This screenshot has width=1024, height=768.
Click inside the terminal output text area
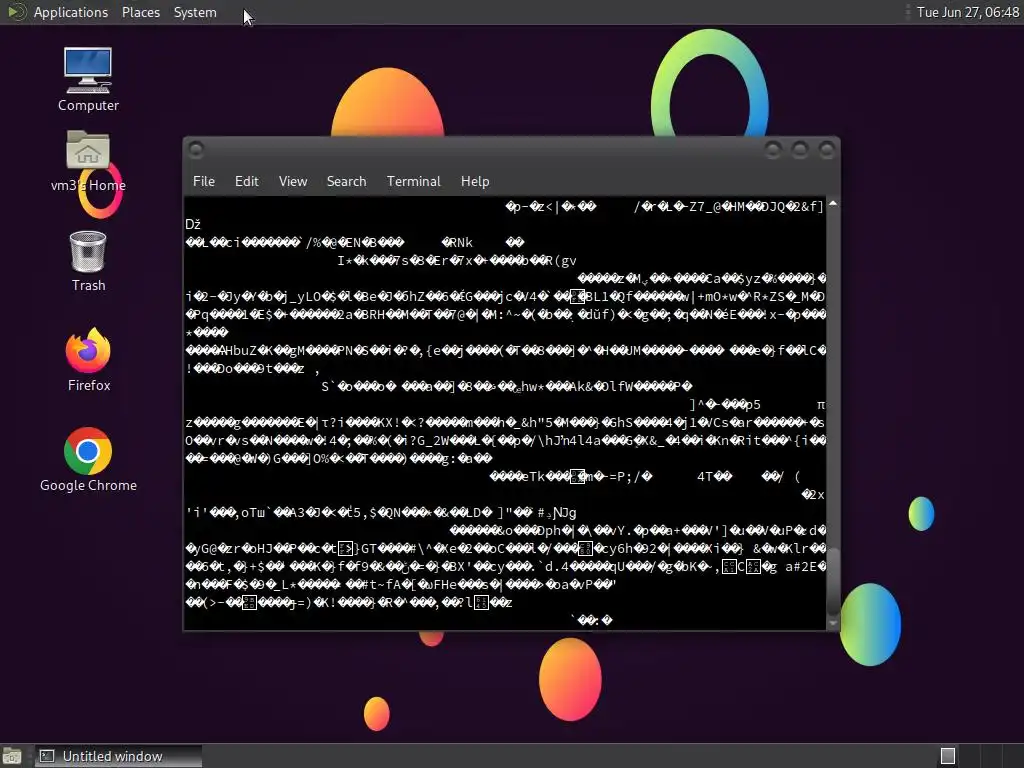click(x=505, y=413)
